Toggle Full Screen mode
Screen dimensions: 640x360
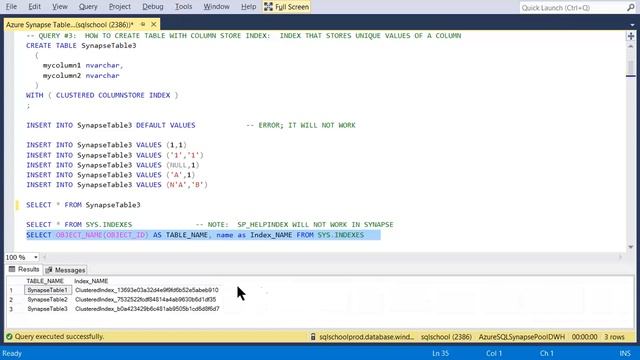click(x=287, y=7)
